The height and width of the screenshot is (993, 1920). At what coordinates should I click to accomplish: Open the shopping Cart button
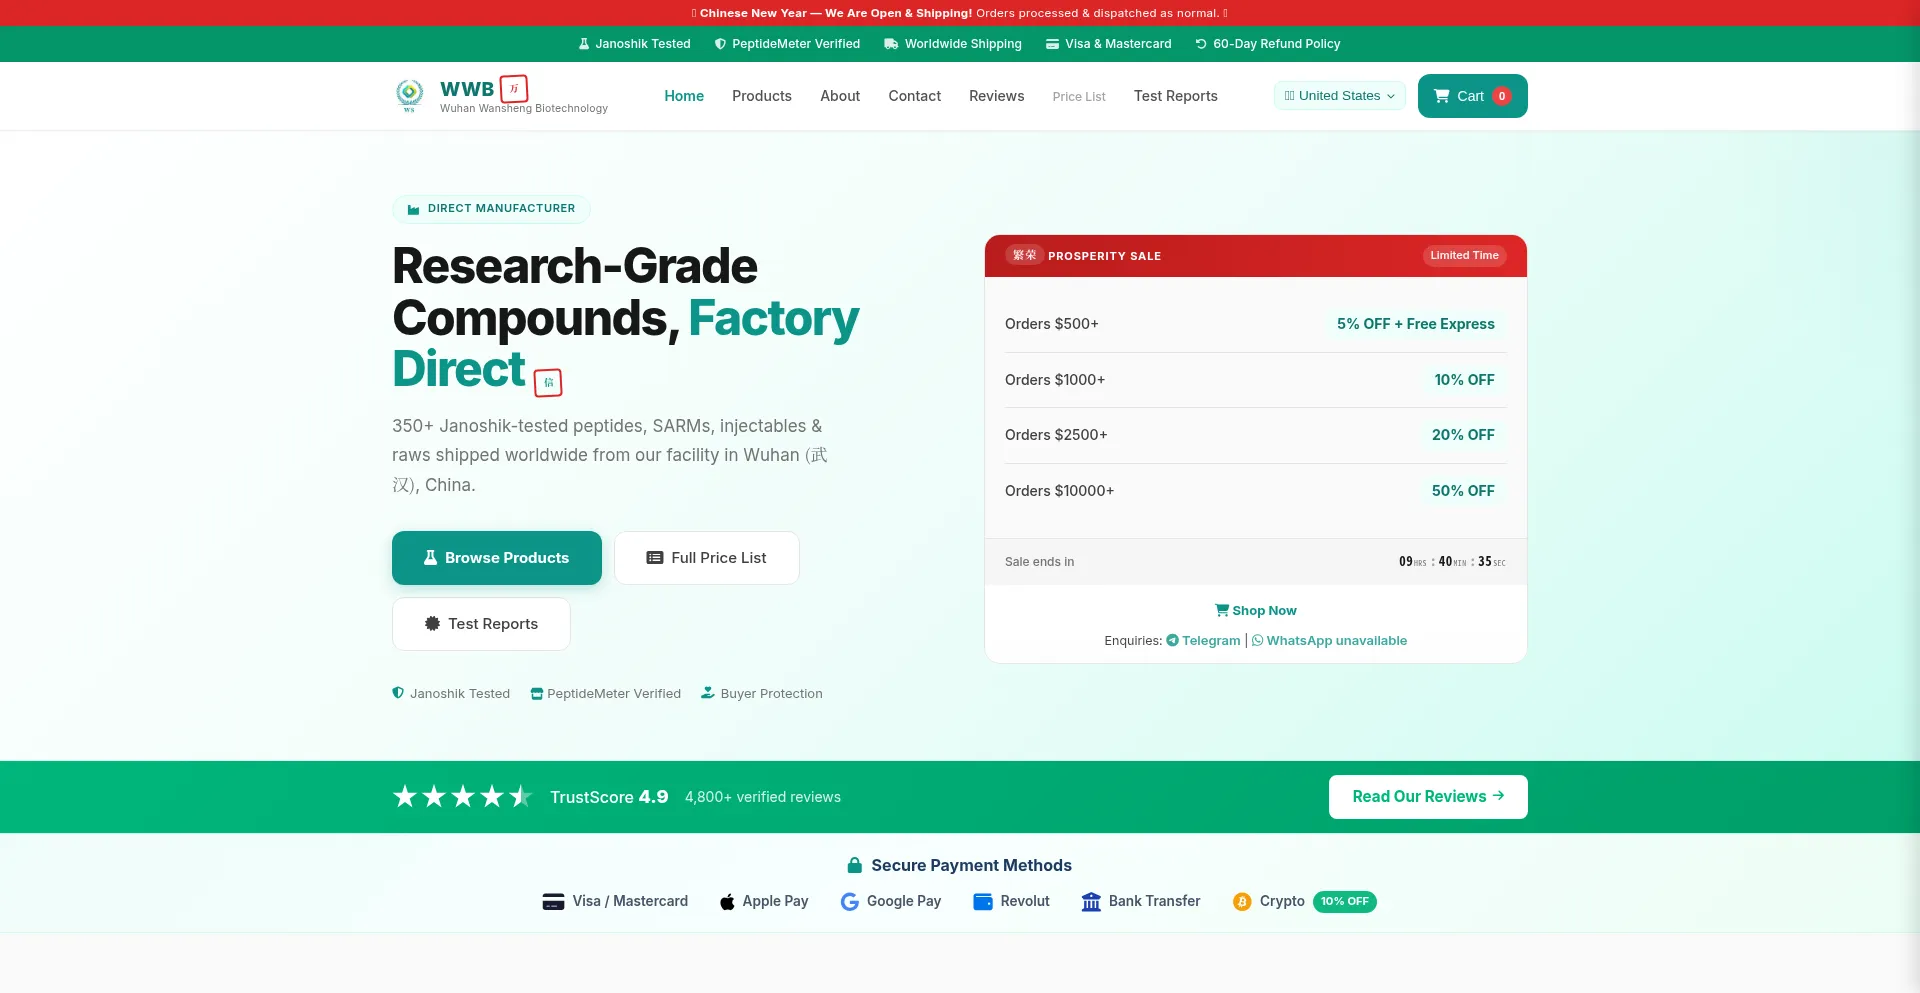(x=1473, y=96)
